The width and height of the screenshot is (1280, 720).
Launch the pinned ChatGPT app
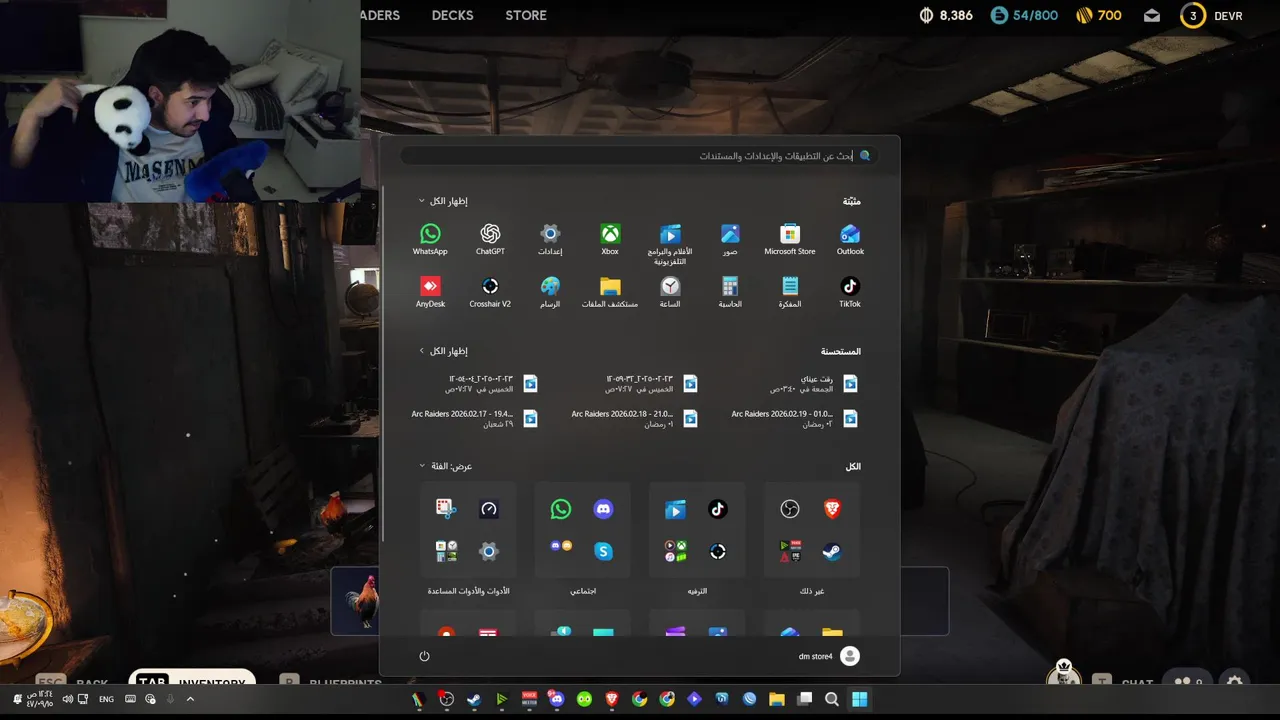[490, 239]
